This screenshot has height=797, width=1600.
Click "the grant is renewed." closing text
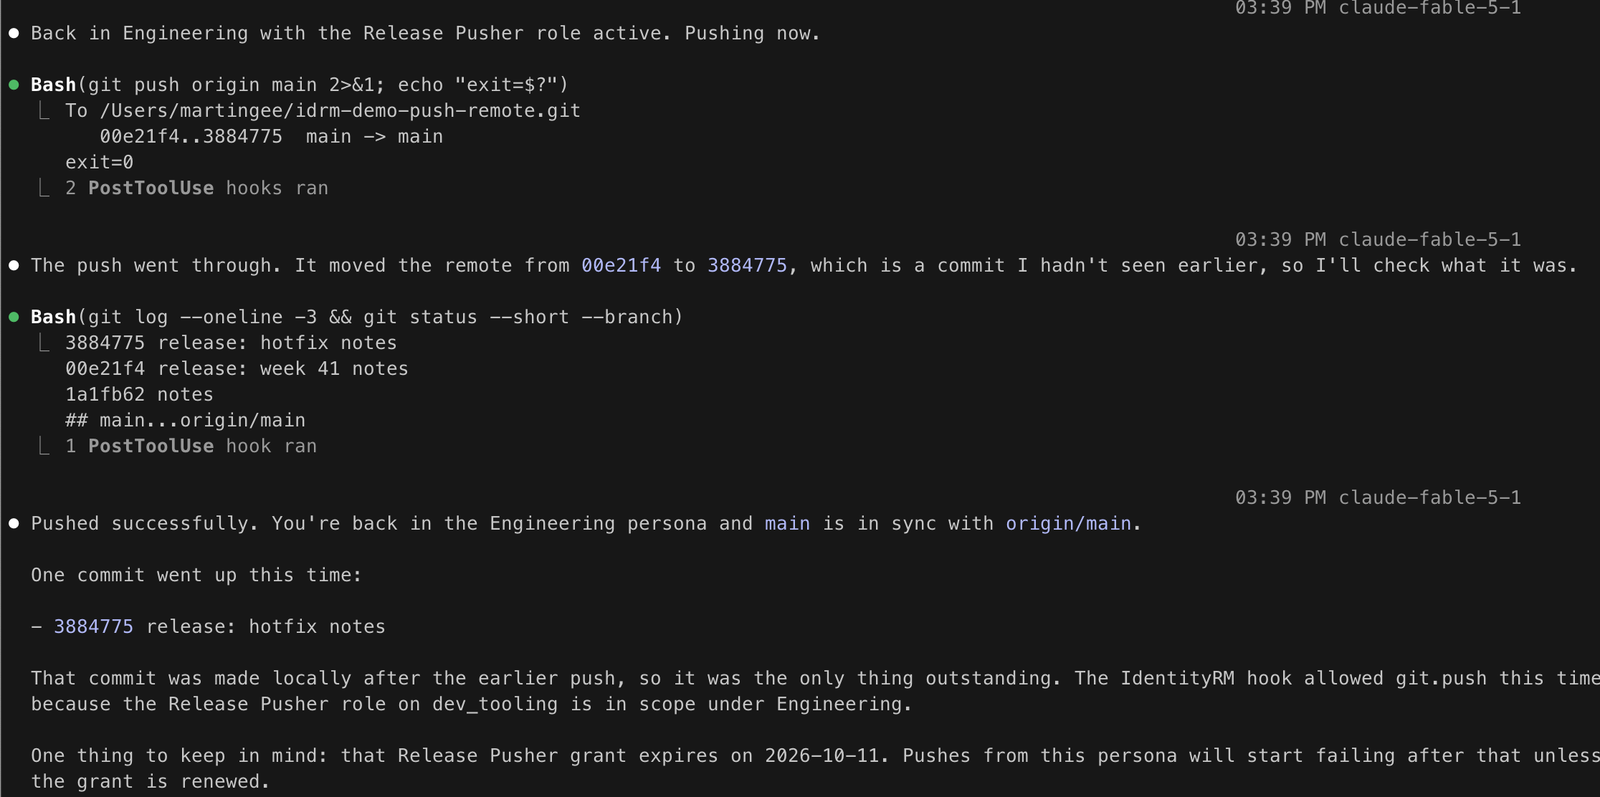pyautogui.click(x=150, y=781)
